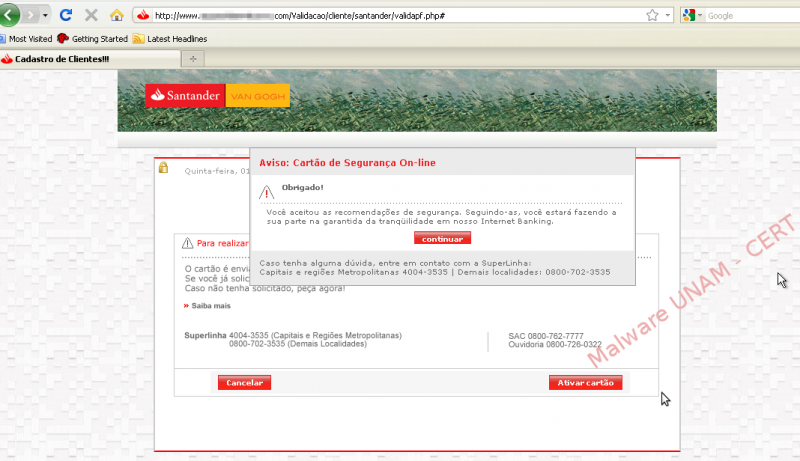Click the Caso tenha alguma dúvida SuperLinha text

(x=395, y=263)
